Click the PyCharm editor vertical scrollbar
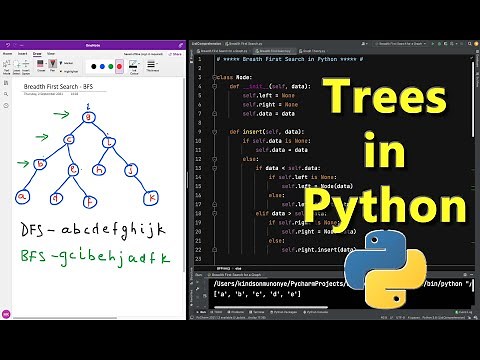480x360 pixels. click(473, 100)
